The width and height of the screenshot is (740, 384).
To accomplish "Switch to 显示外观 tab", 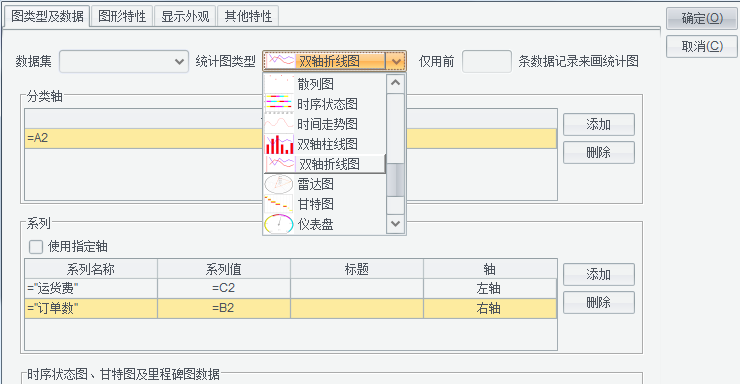I will (185, 16).
